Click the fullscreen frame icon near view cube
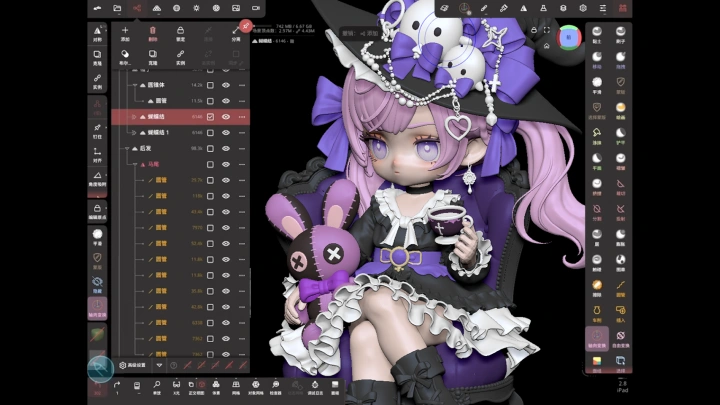 coord(546,30)
